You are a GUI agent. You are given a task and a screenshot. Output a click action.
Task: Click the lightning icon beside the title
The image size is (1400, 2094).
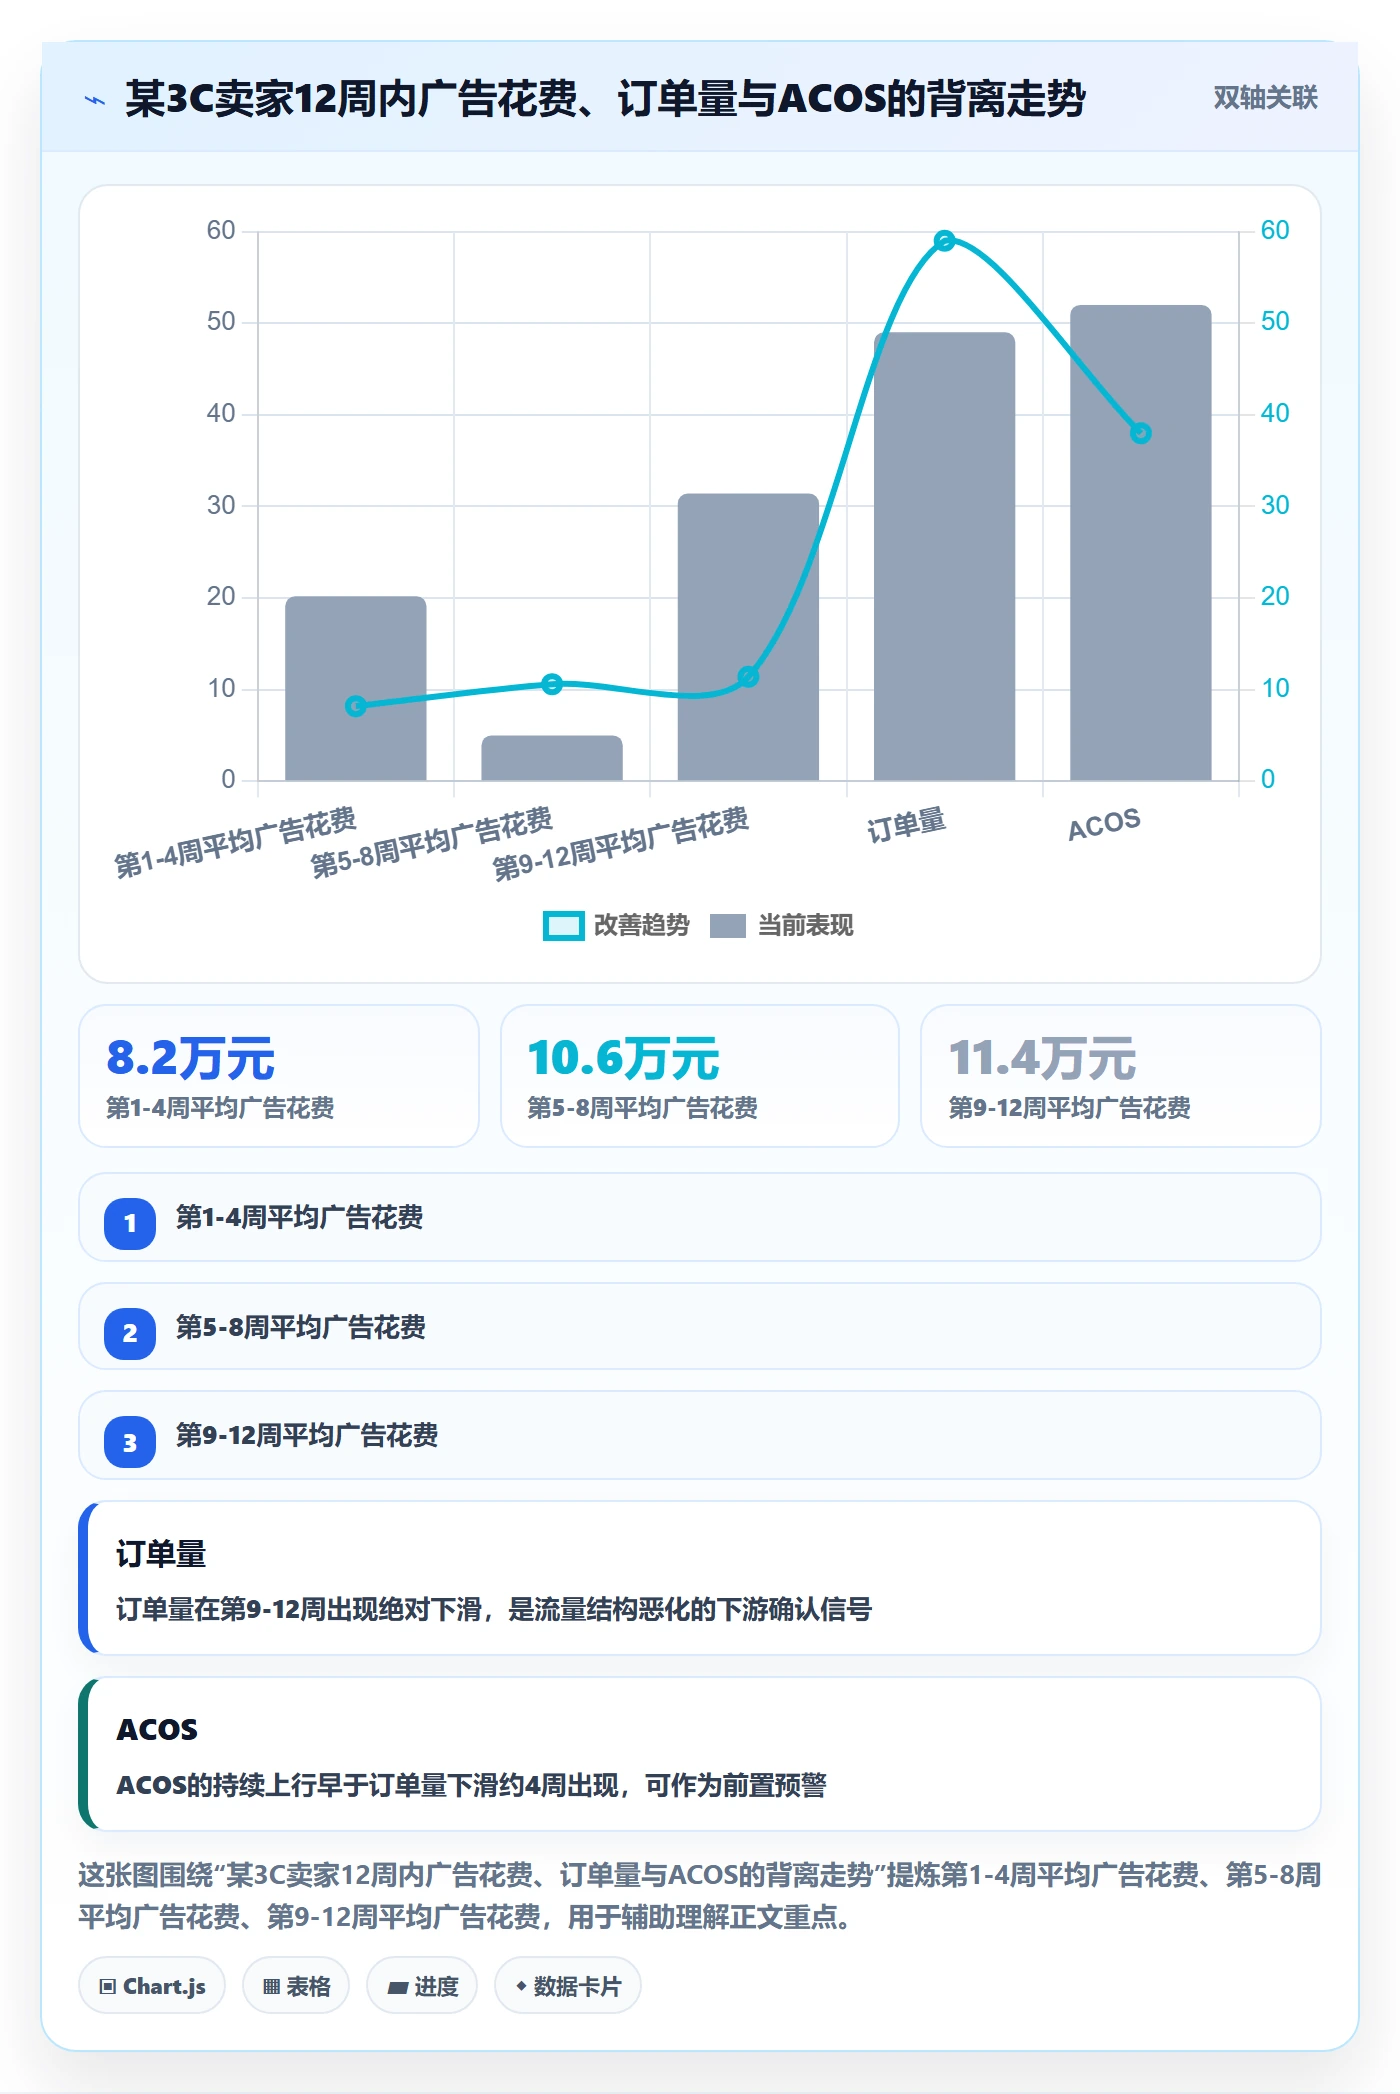tap(95, 100)
